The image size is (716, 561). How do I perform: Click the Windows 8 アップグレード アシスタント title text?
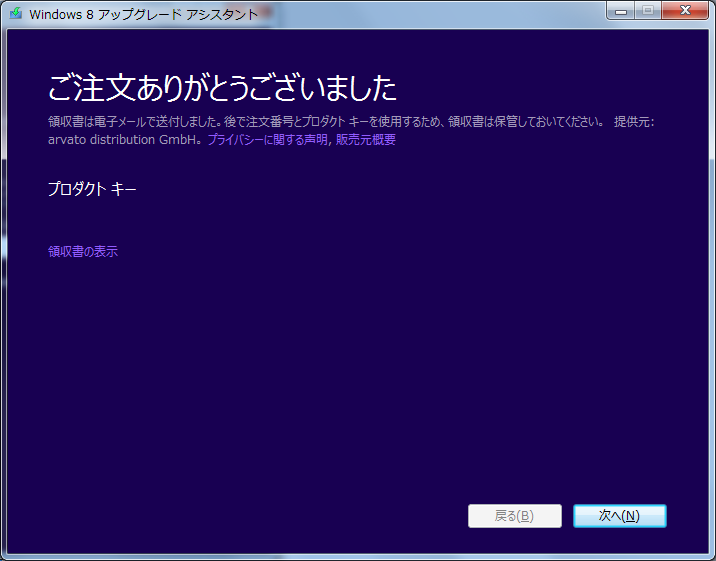pos(144,14)
